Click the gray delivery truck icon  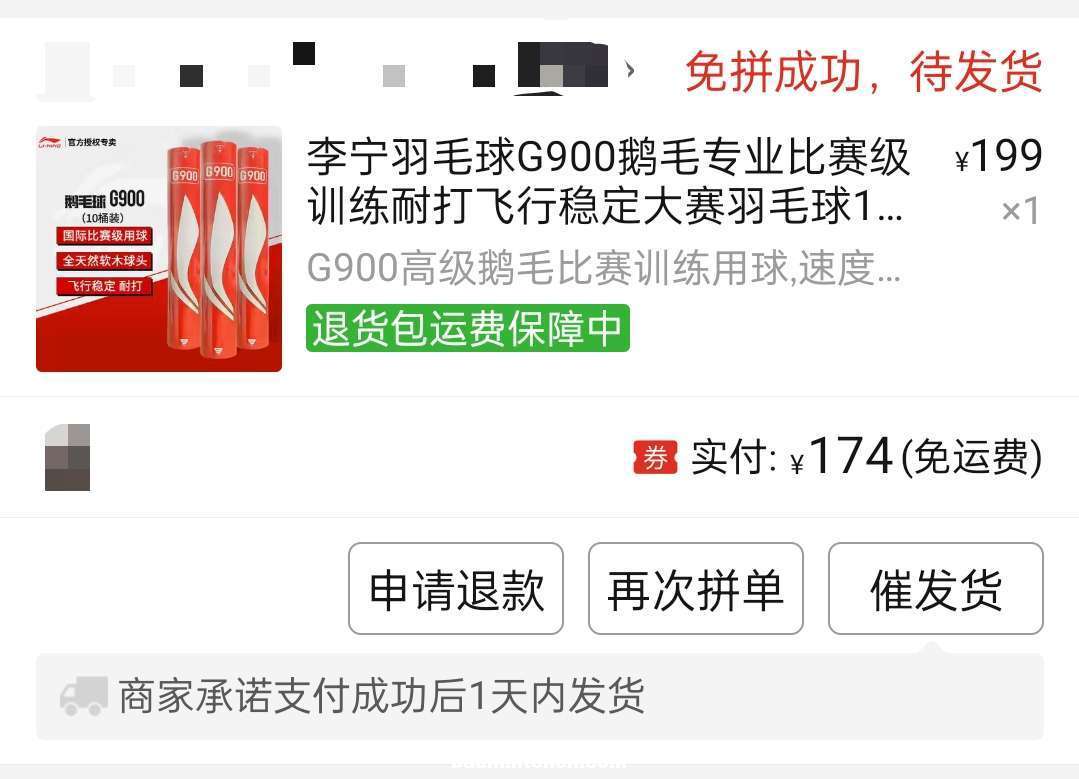point(84,696)
